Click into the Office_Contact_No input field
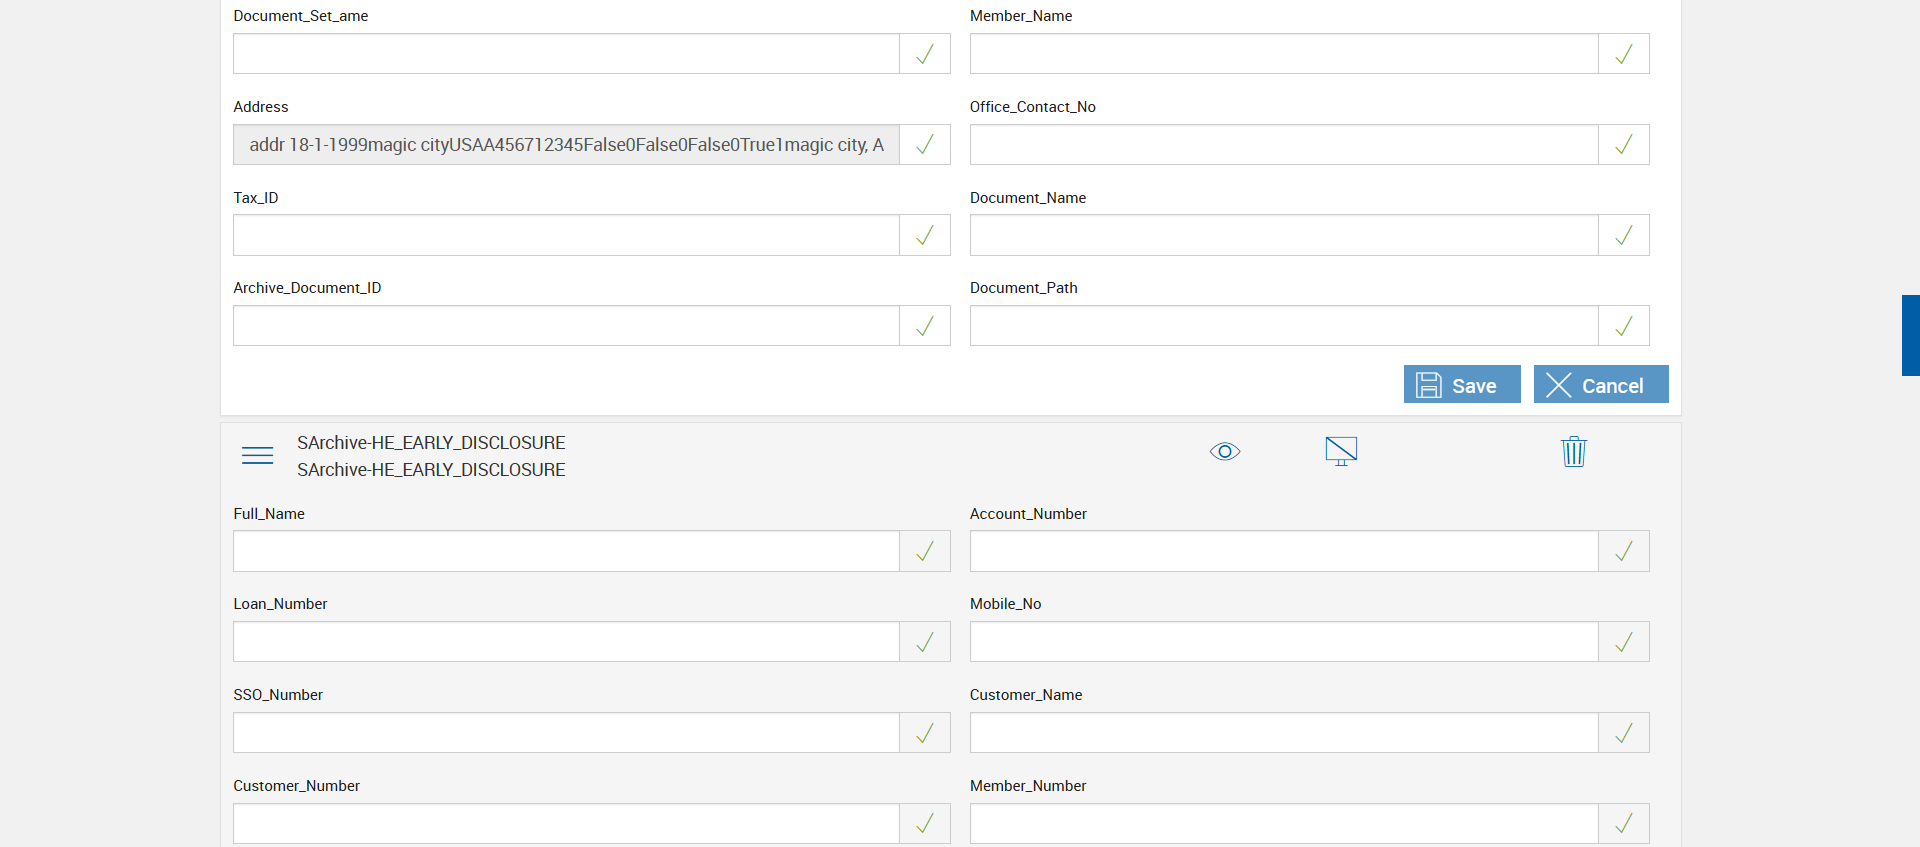This screenshot has height=847, width=1920. coord(1283,145)
